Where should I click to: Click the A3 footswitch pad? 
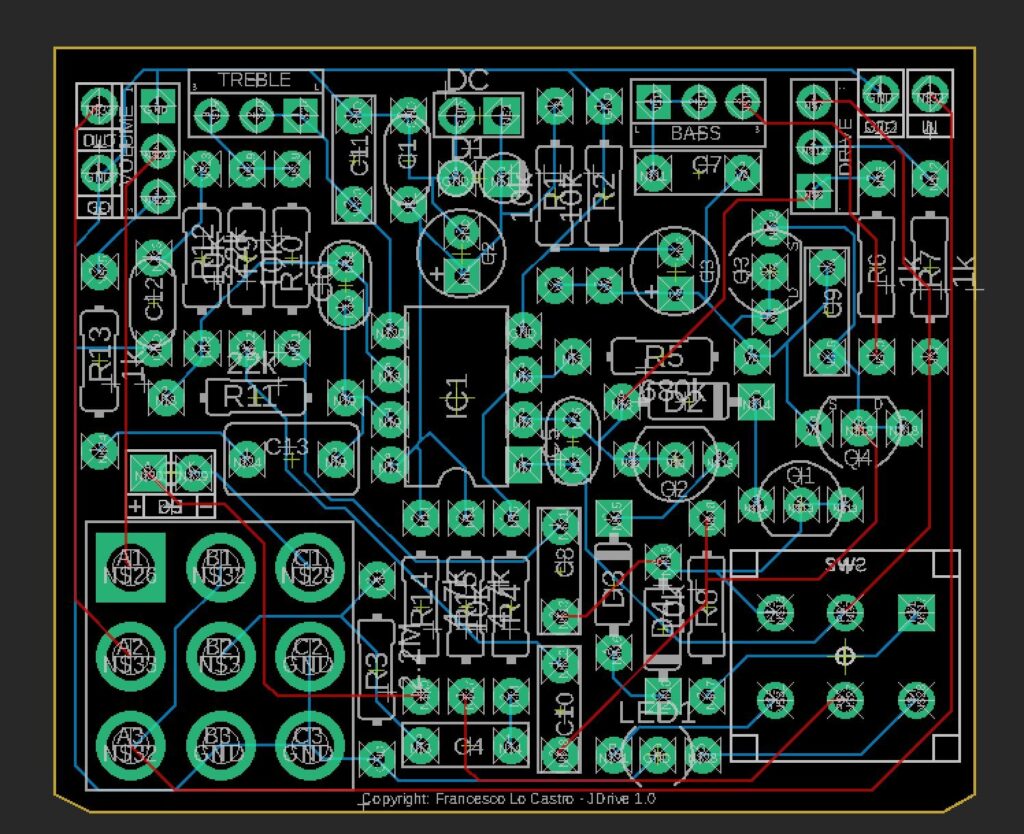[x=130, y=745]
